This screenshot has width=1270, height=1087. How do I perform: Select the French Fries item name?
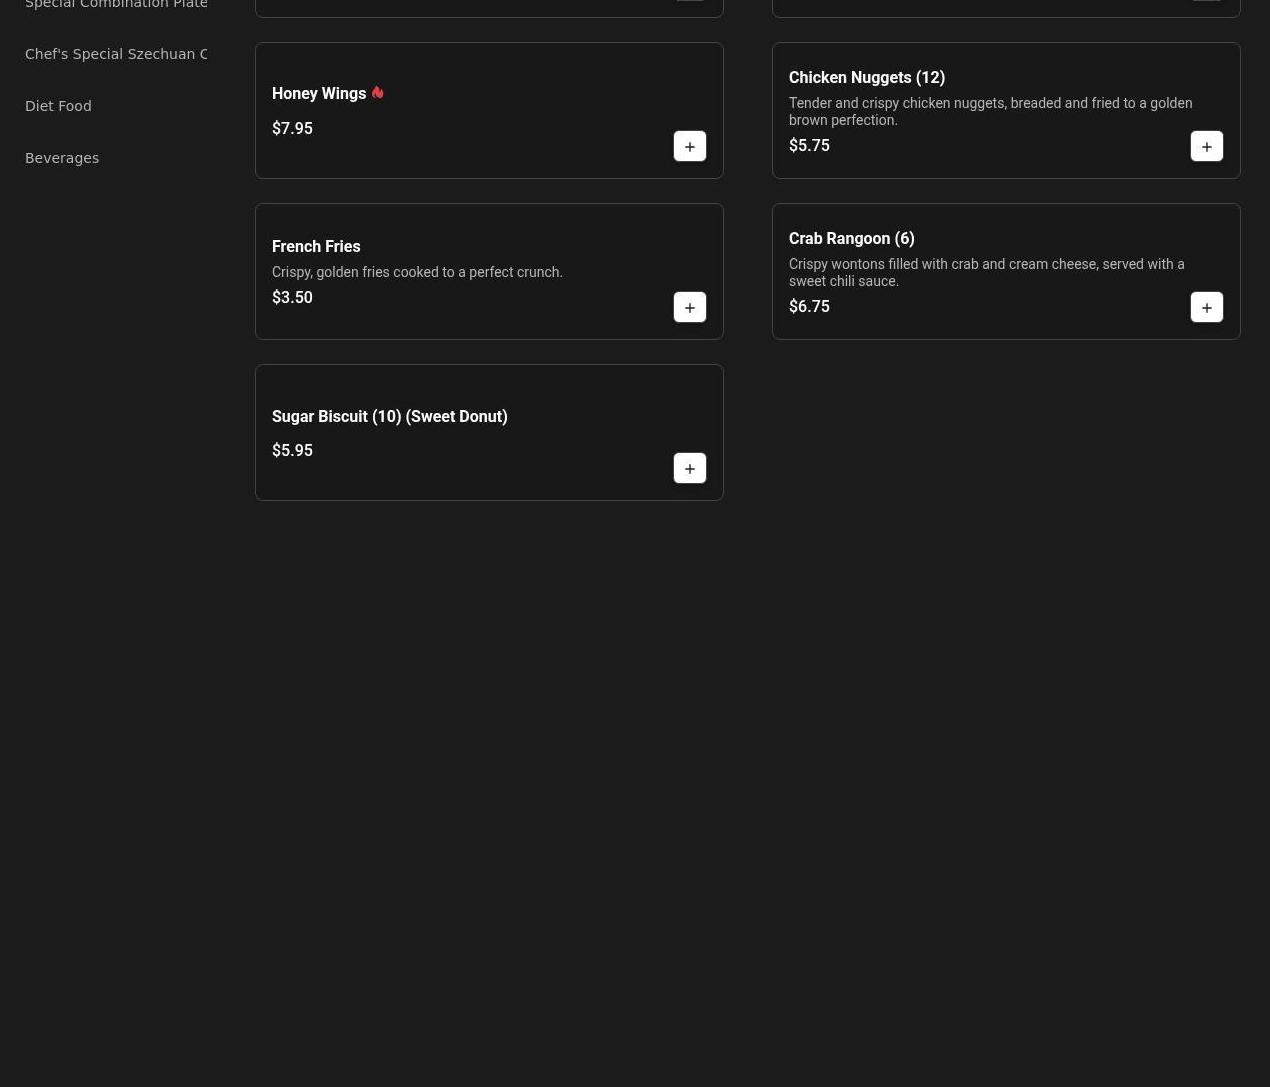pyautogui.click(x=316, y=246)
